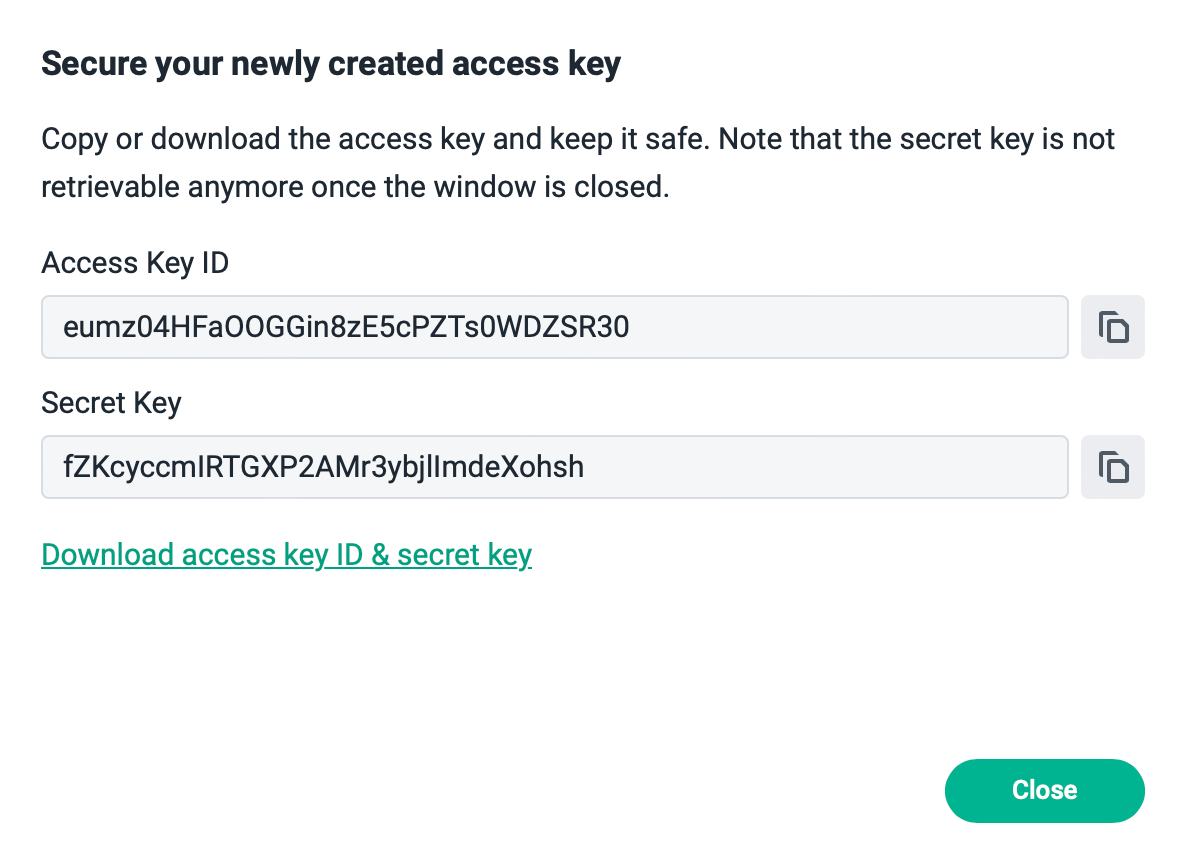
Task: Download access key ID & secret key
Action: 287,555
